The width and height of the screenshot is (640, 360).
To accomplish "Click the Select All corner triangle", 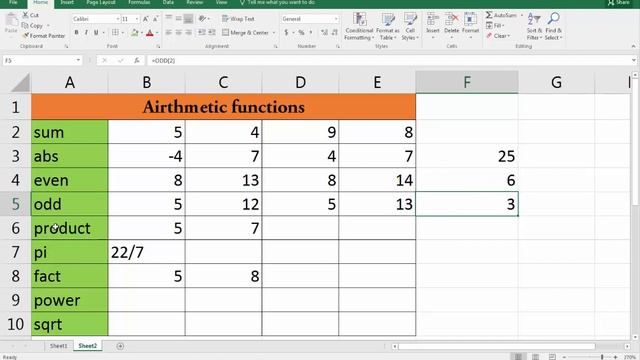I will (20, 82).
